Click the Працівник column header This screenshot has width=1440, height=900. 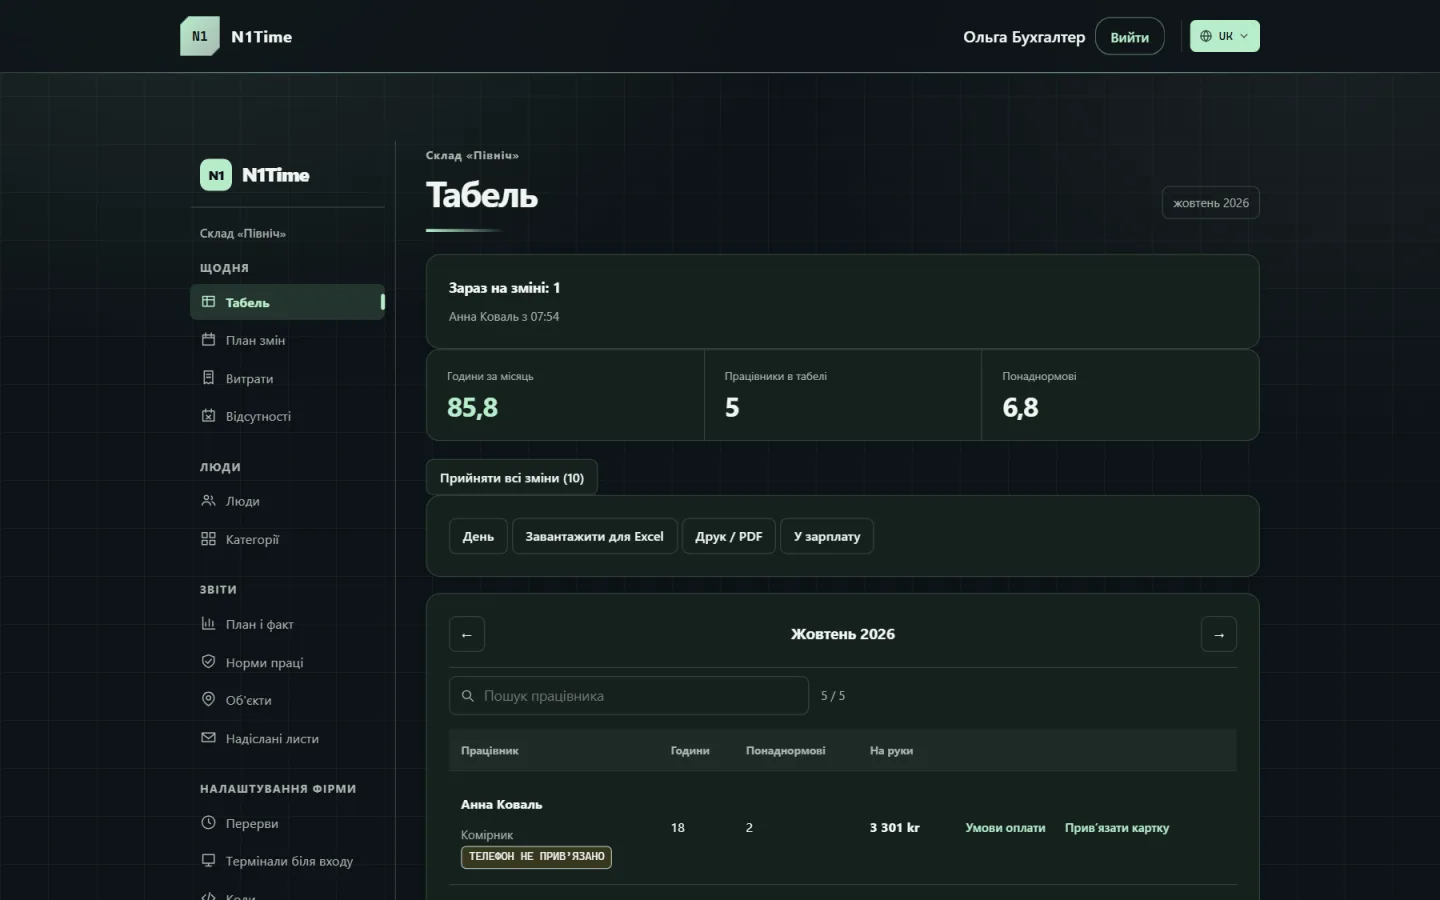coord(490,751)
